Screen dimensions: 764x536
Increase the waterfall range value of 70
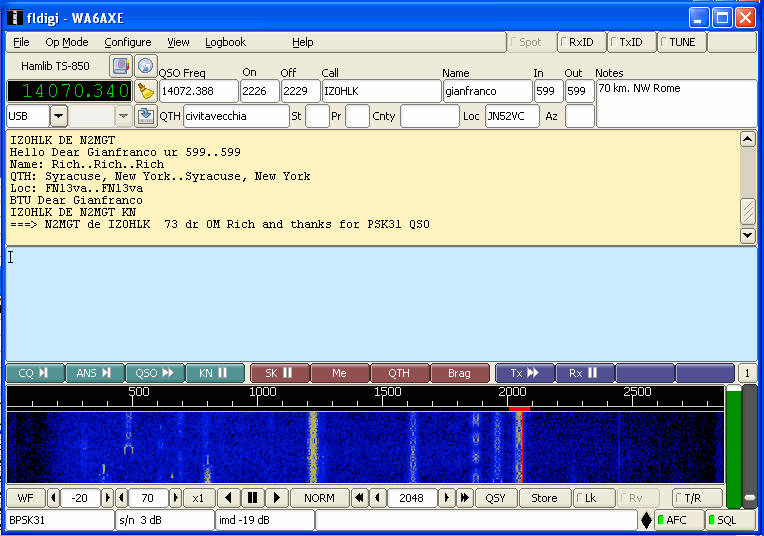coord(176,498)
